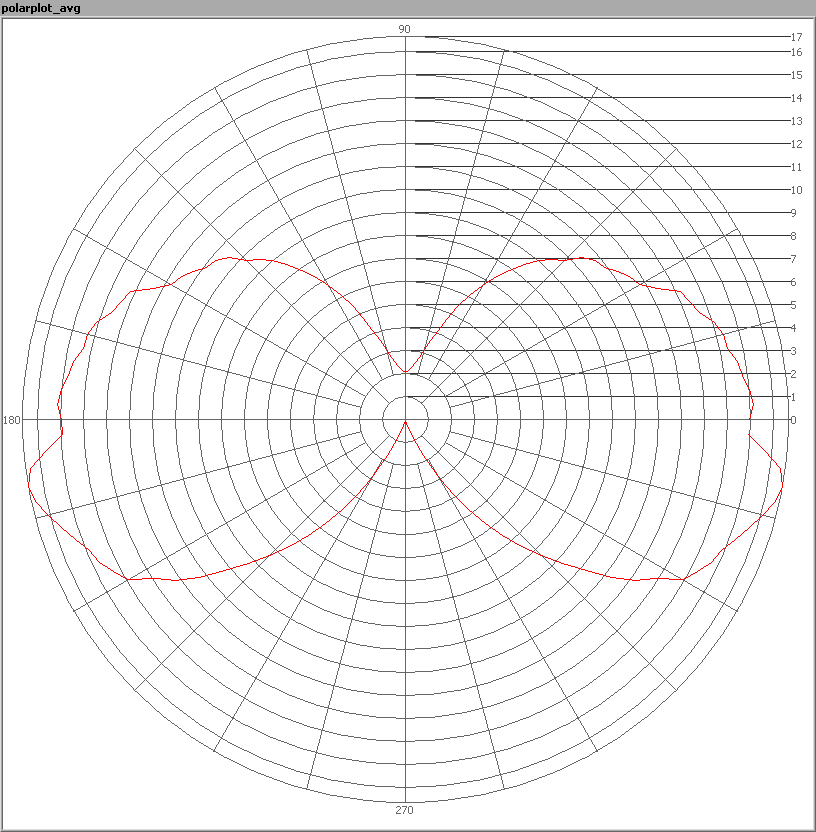This screenshot has width=816, height=832.
Task: Click radial scale label 11
Action: click(796, 167)
